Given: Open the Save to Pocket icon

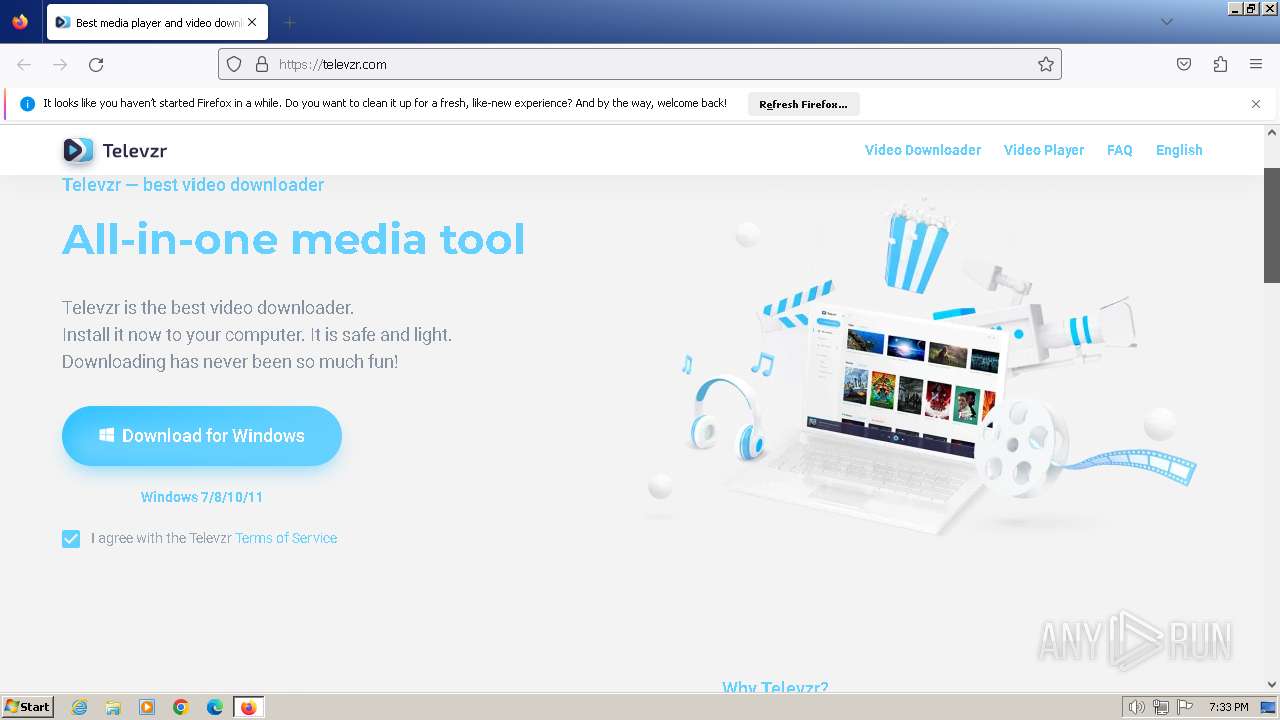Looking at the screenshot, I should 1184,64.
